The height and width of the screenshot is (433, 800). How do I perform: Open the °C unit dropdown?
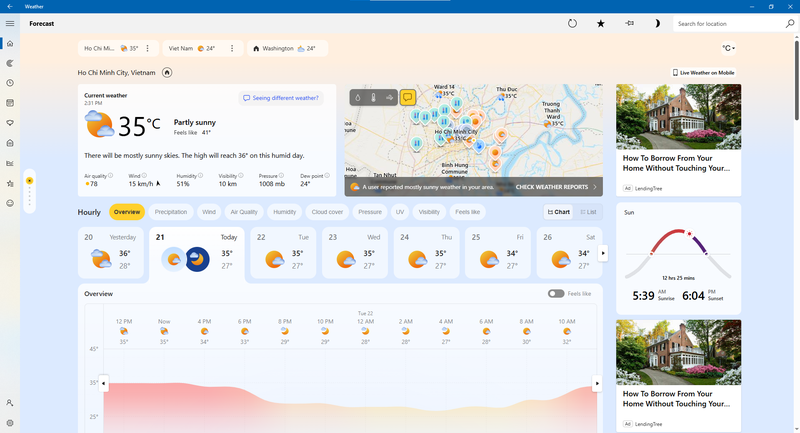729,48
